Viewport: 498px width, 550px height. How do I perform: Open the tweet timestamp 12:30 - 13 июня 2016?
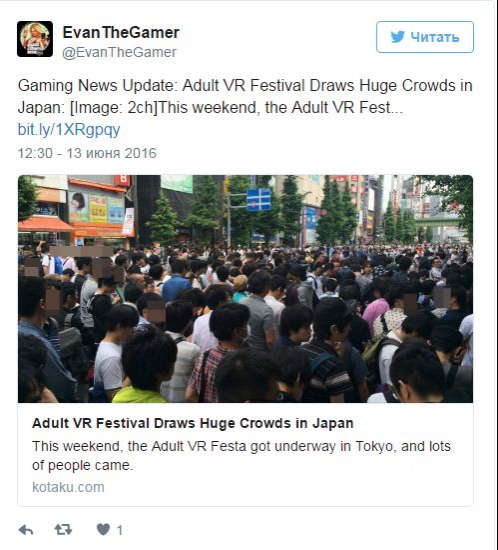pos(87,153)
